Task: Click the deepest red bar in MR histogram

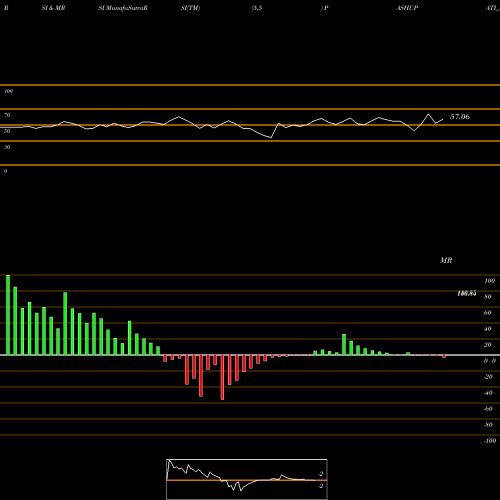Action: (x=222, y=377)
